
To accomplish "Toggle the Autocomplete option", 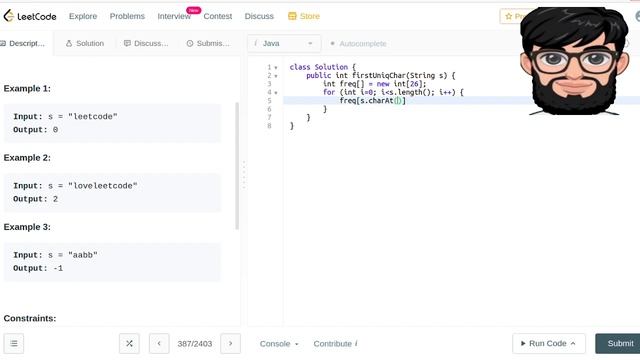I will click(x=358, y=43).
